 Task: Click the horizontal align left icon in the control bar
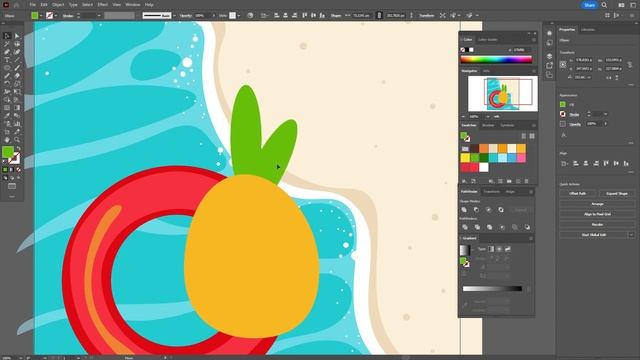(x=277, y=16)
